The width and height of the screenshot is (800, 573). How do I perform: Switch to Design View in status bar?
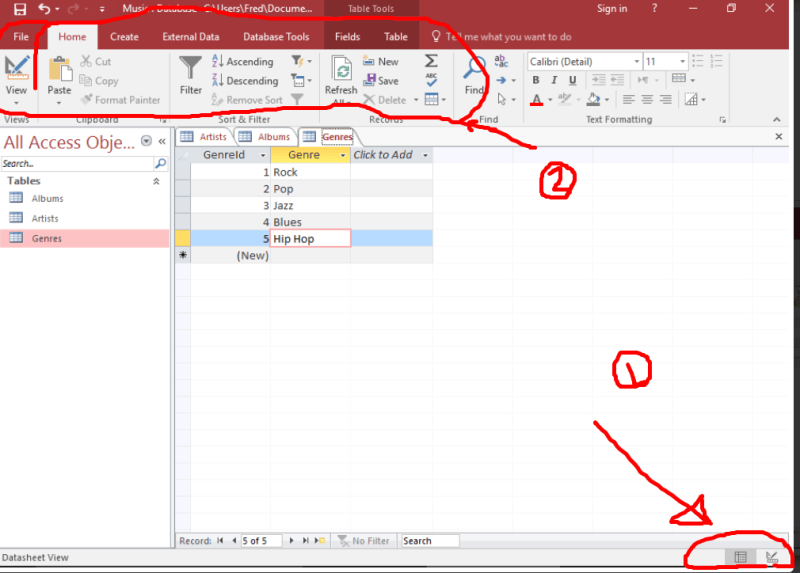point(771,557)
